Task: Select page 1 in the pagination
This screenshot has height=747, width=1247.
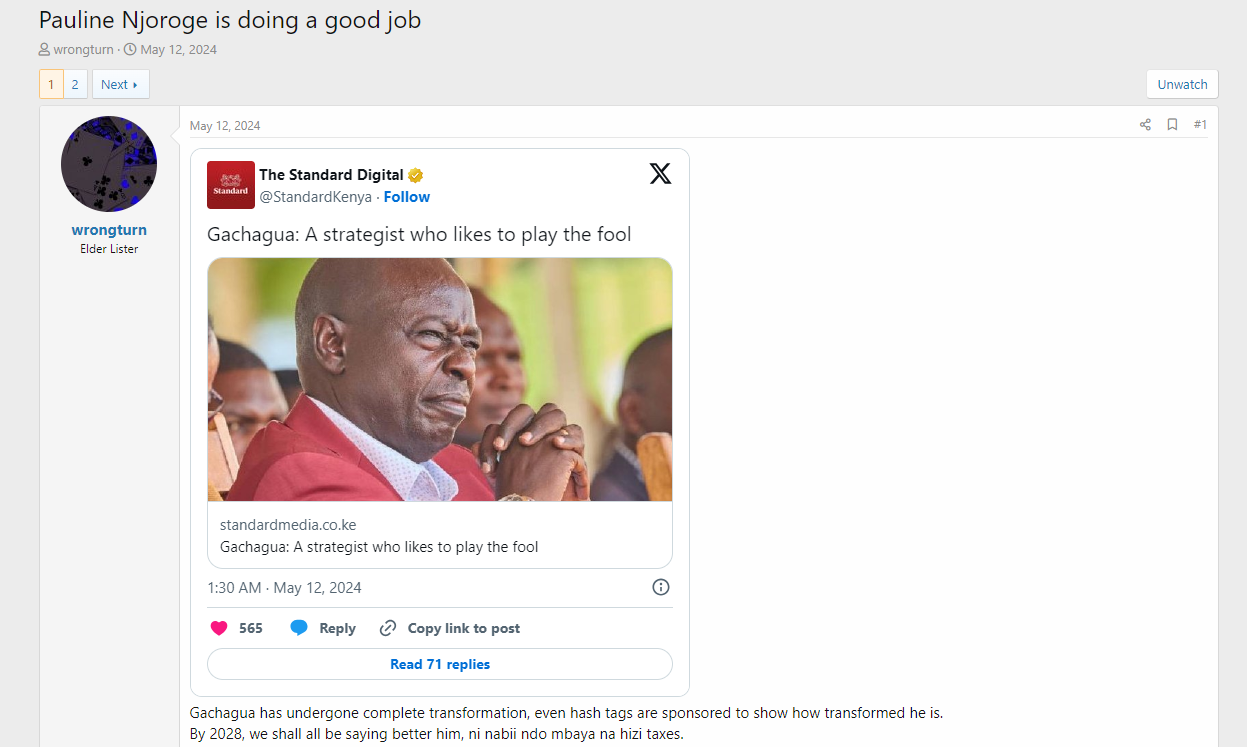Action: pos(51,84)
